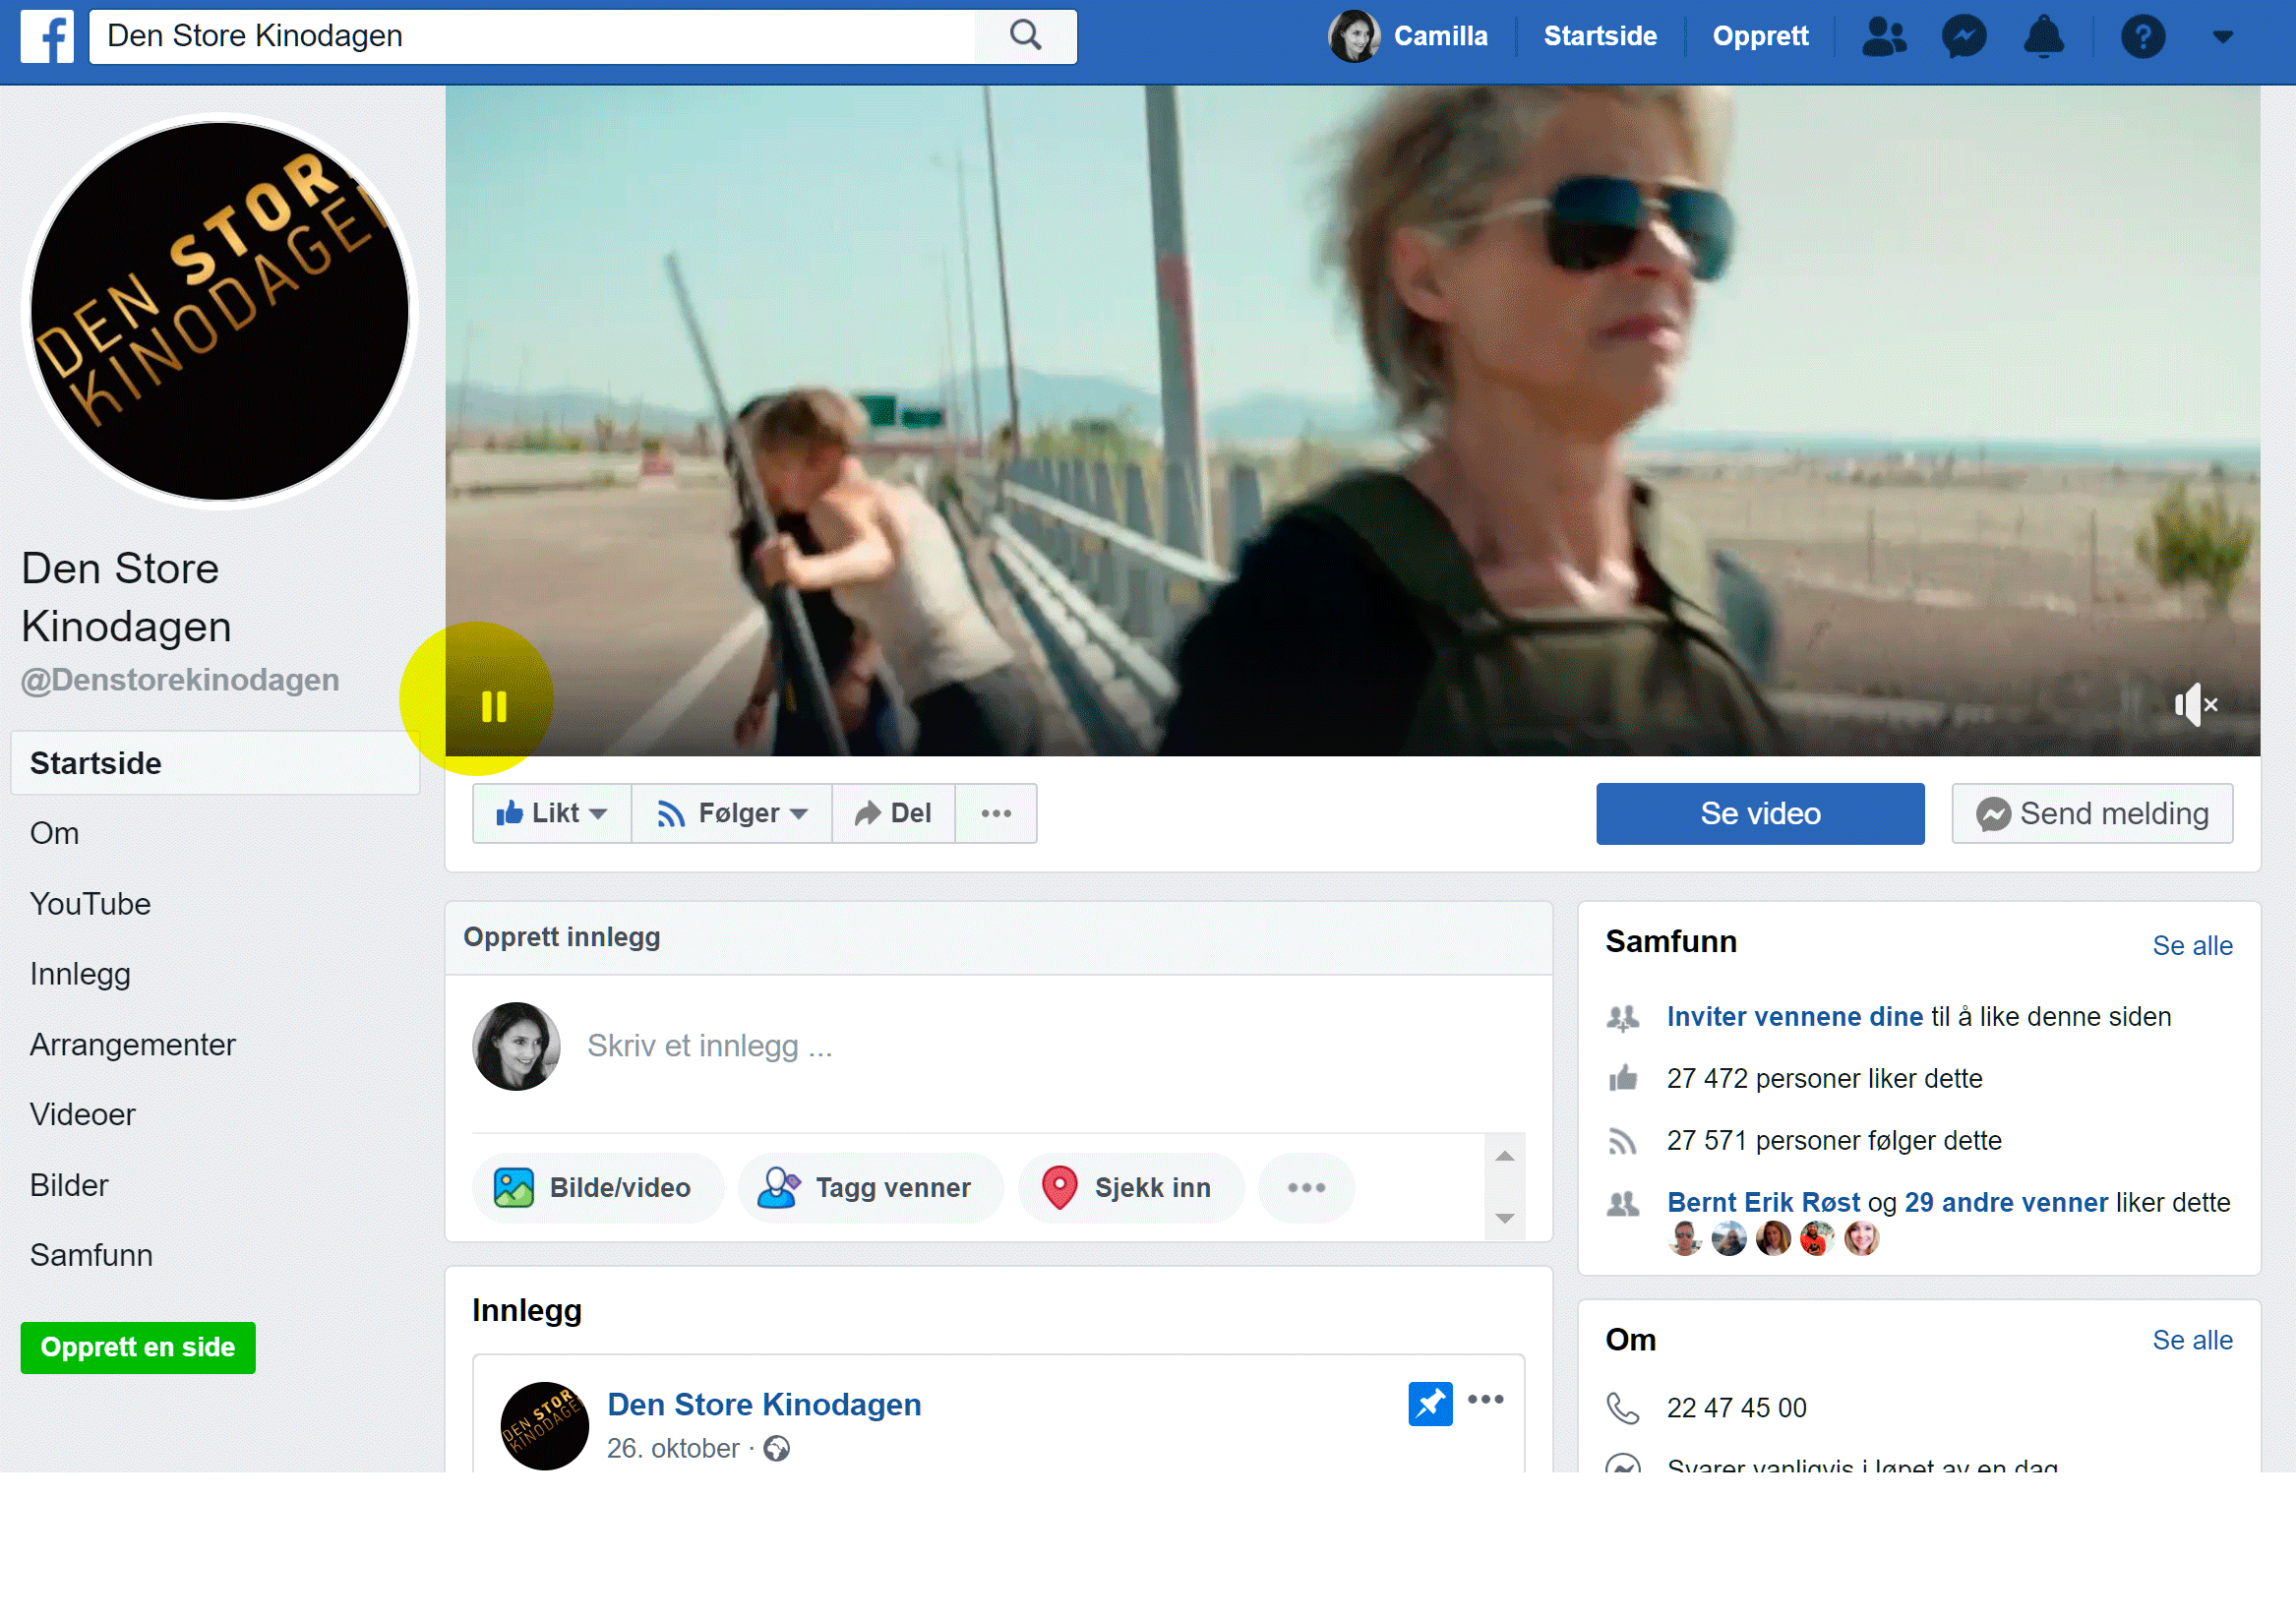
Task: Click the Send melding button
Action: click(2092, 813)
